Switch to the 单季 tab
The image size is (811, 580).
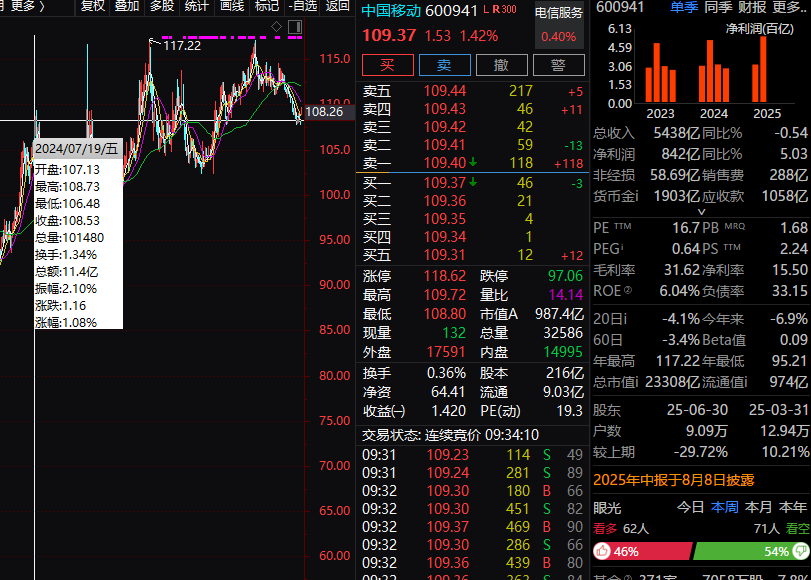[684, 7]
